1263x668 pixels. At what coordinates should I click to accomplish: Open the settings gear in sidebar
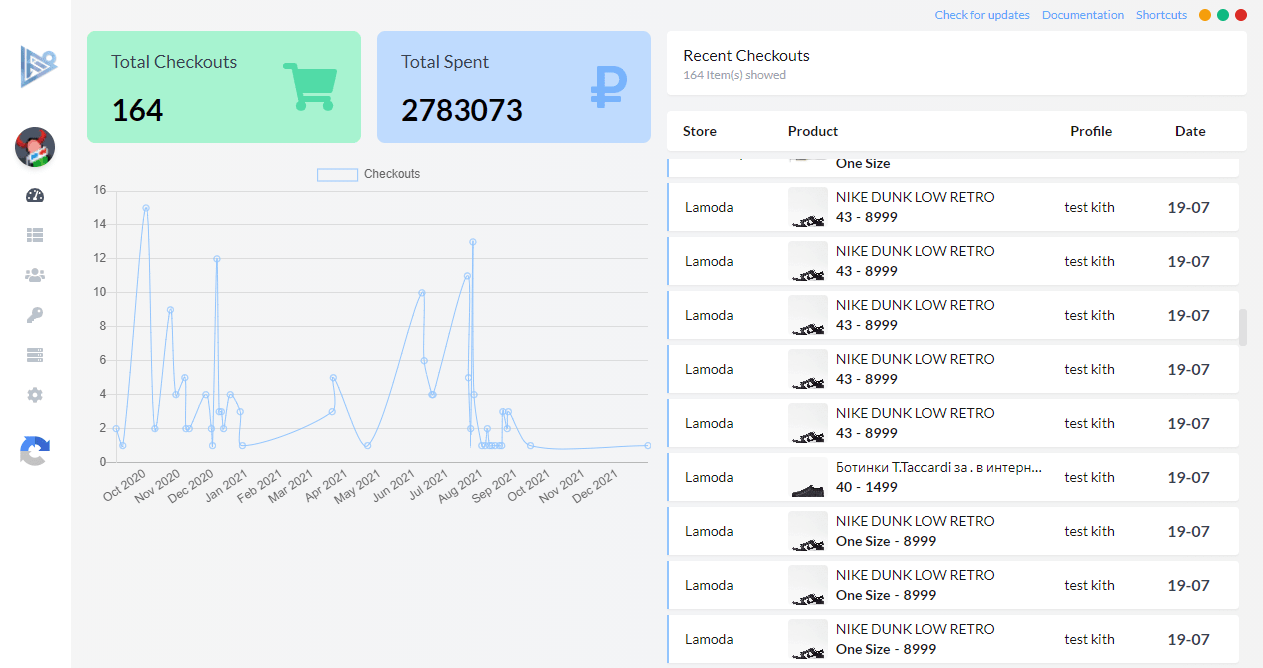tap(35, 395)
